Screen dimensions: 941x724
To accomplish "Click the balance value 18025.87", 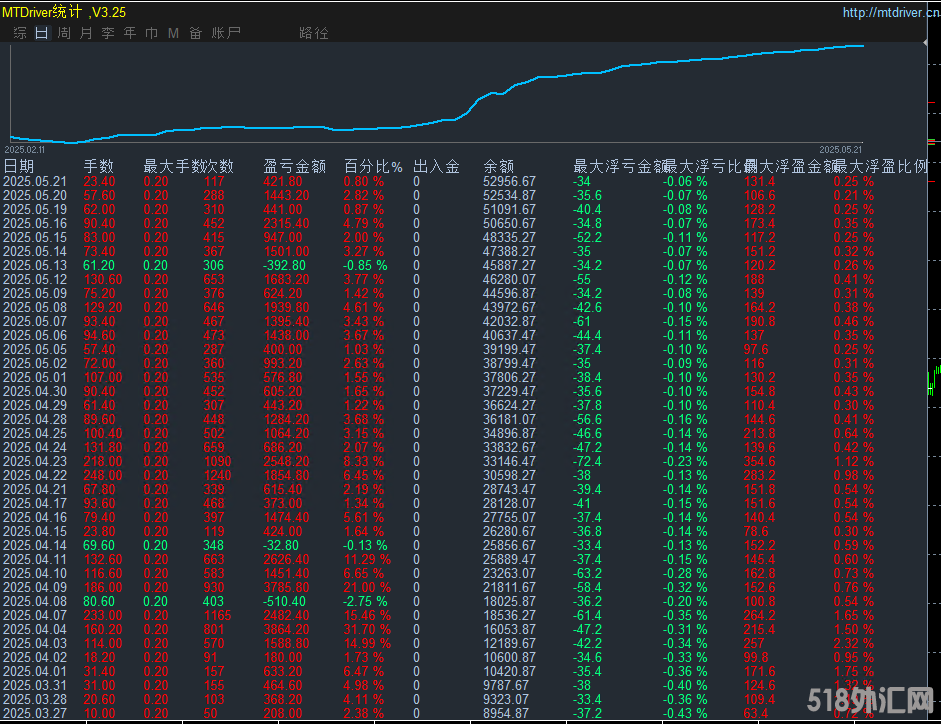I will 510,602.
